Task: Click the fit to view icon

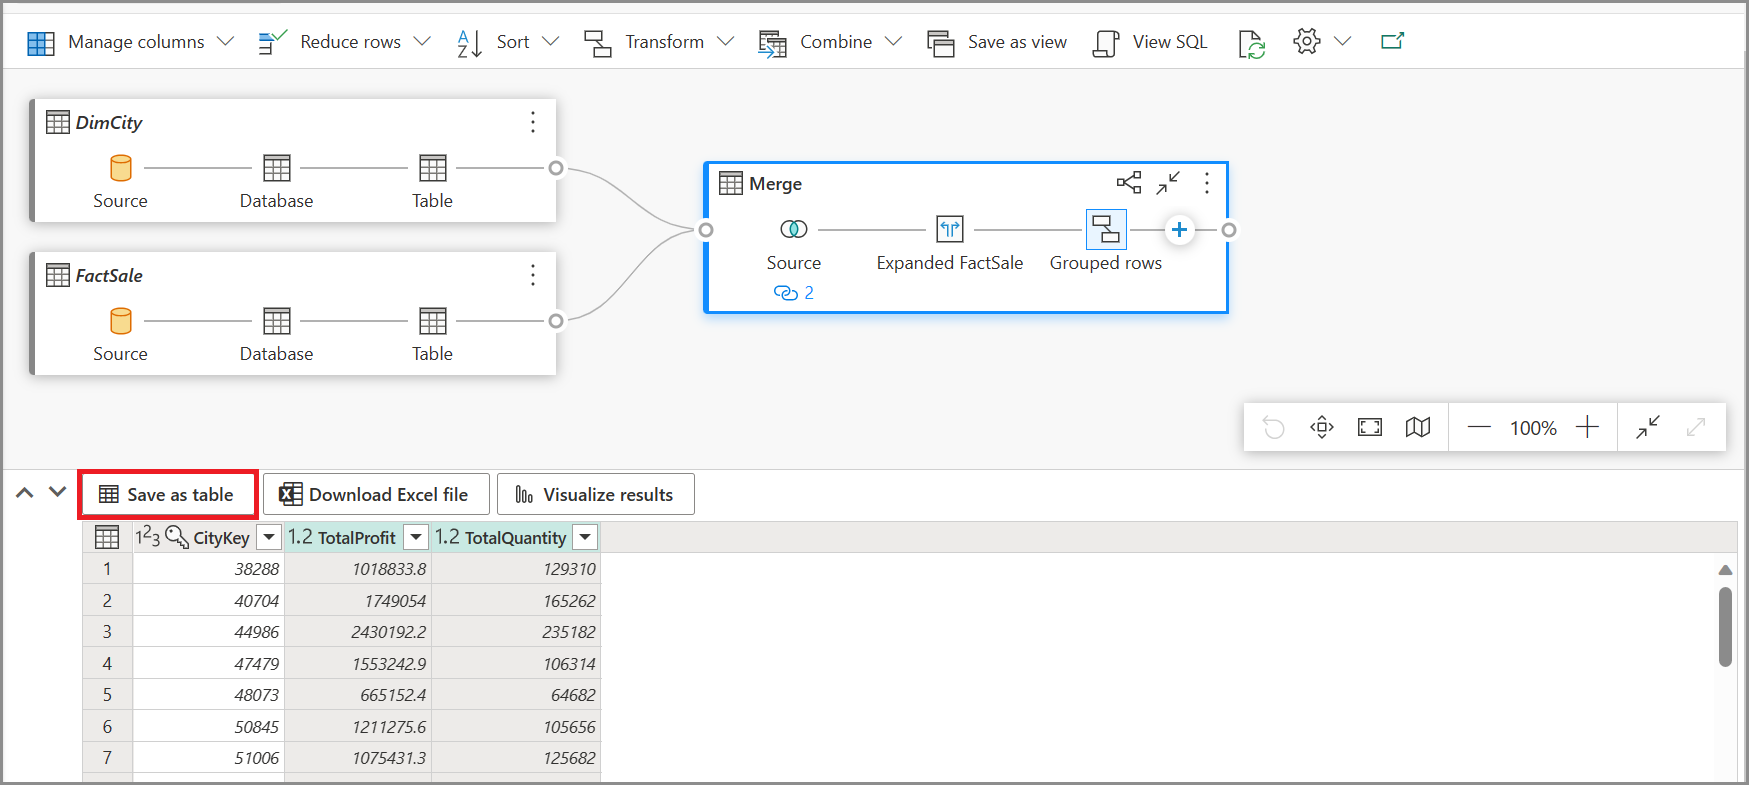Action: (1370, 428)
